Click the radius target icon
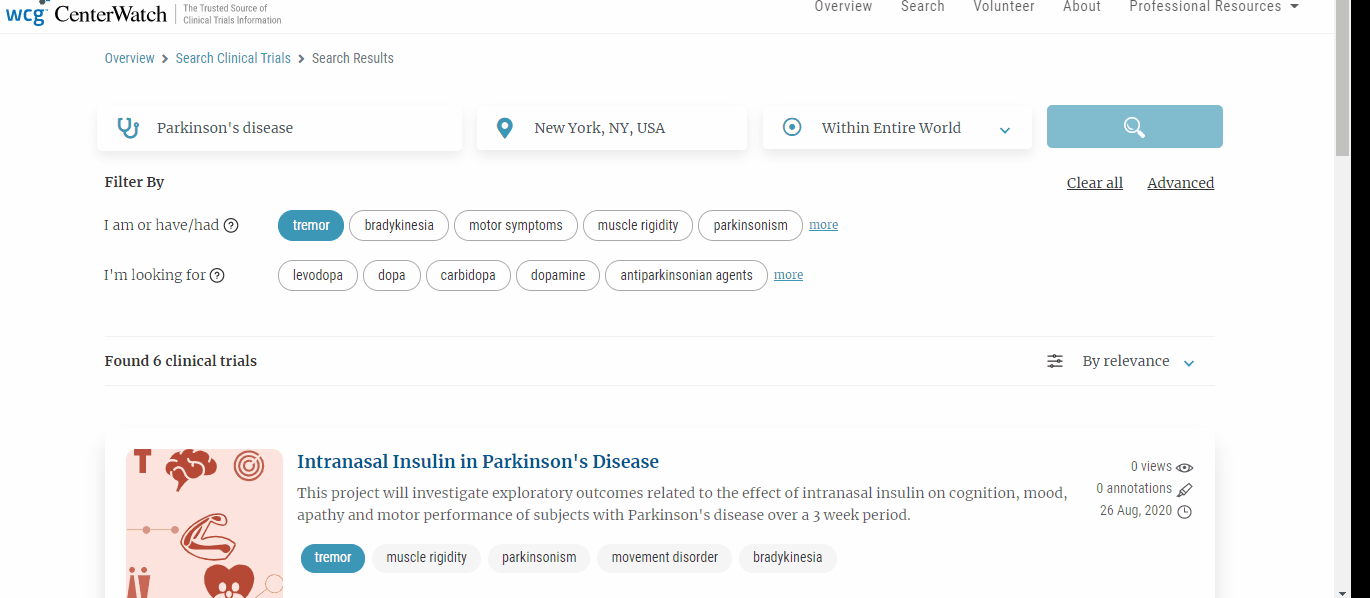 click(792, 128)
